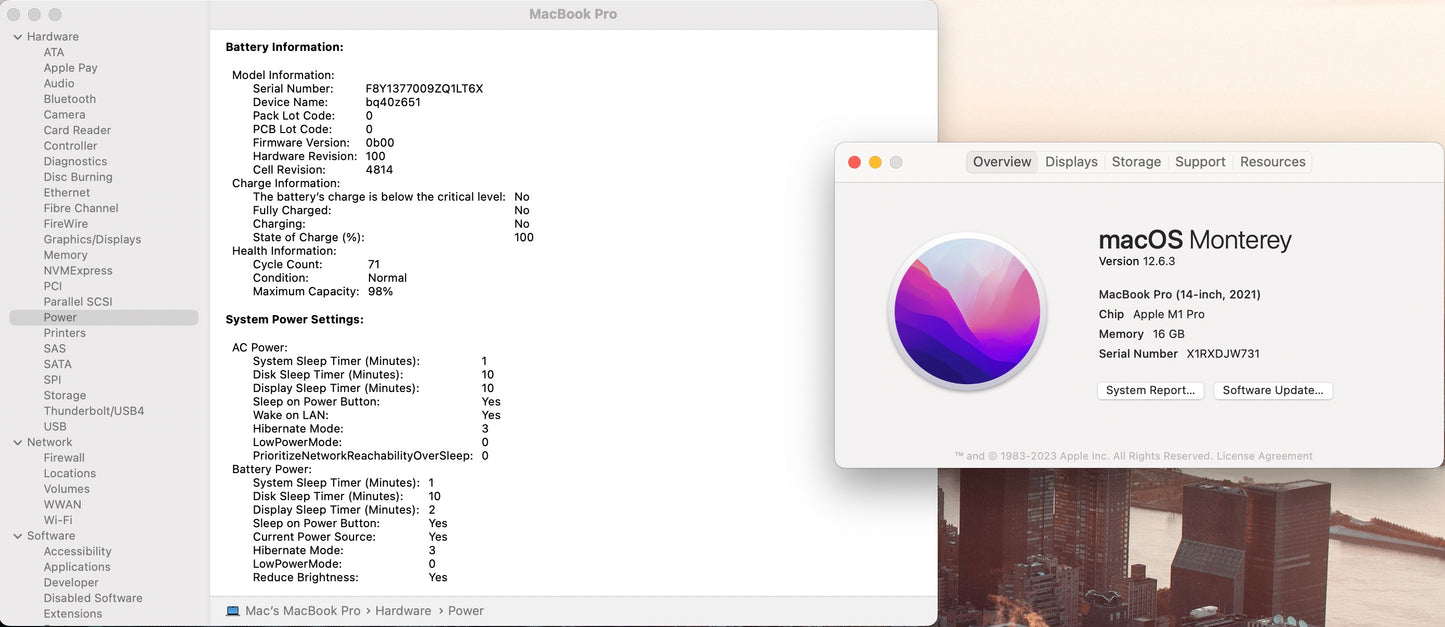Screen dimensions: 1445x627
Task: Select Bluetooth in the Hardware list
Action: [70, 99]
